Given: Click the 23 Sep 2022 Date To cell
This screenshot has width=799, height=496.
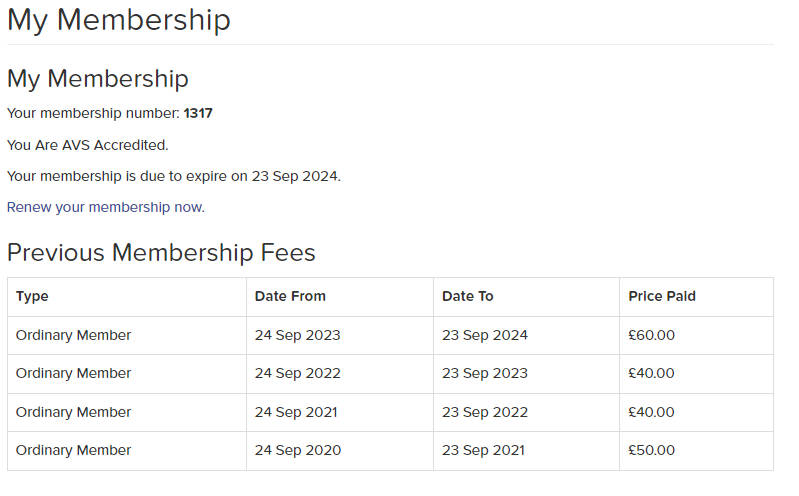Looking at the screenshot, I should coord(485,412).
